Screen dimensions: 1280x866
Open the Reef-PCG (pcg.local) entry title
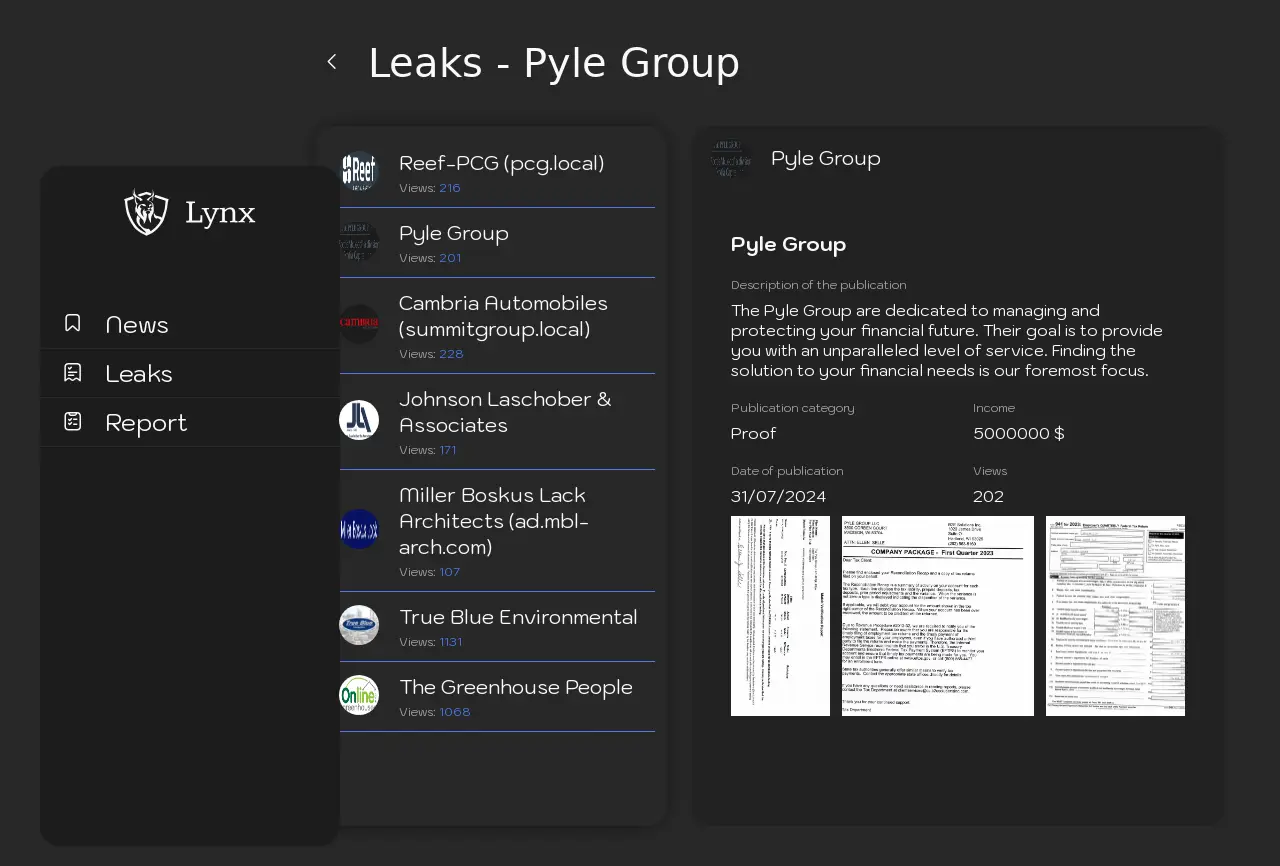(501, 163)
